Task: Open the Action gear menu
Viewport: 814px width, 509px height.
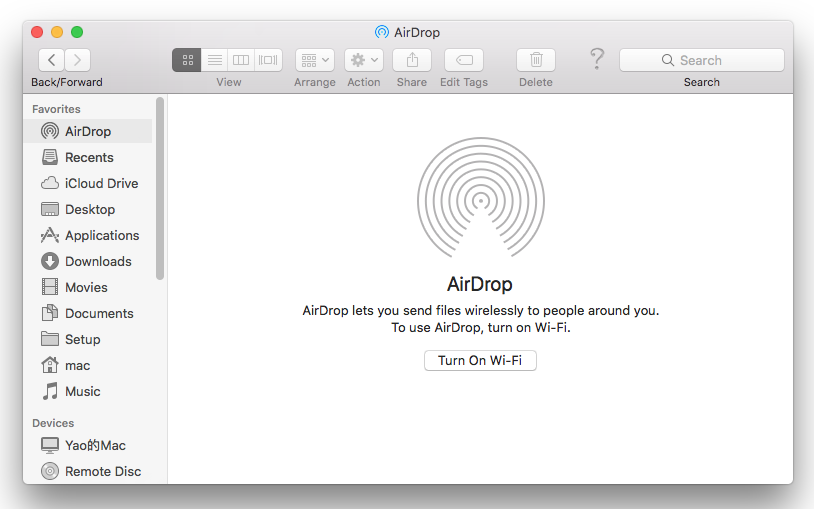Action: click(364, 60)
